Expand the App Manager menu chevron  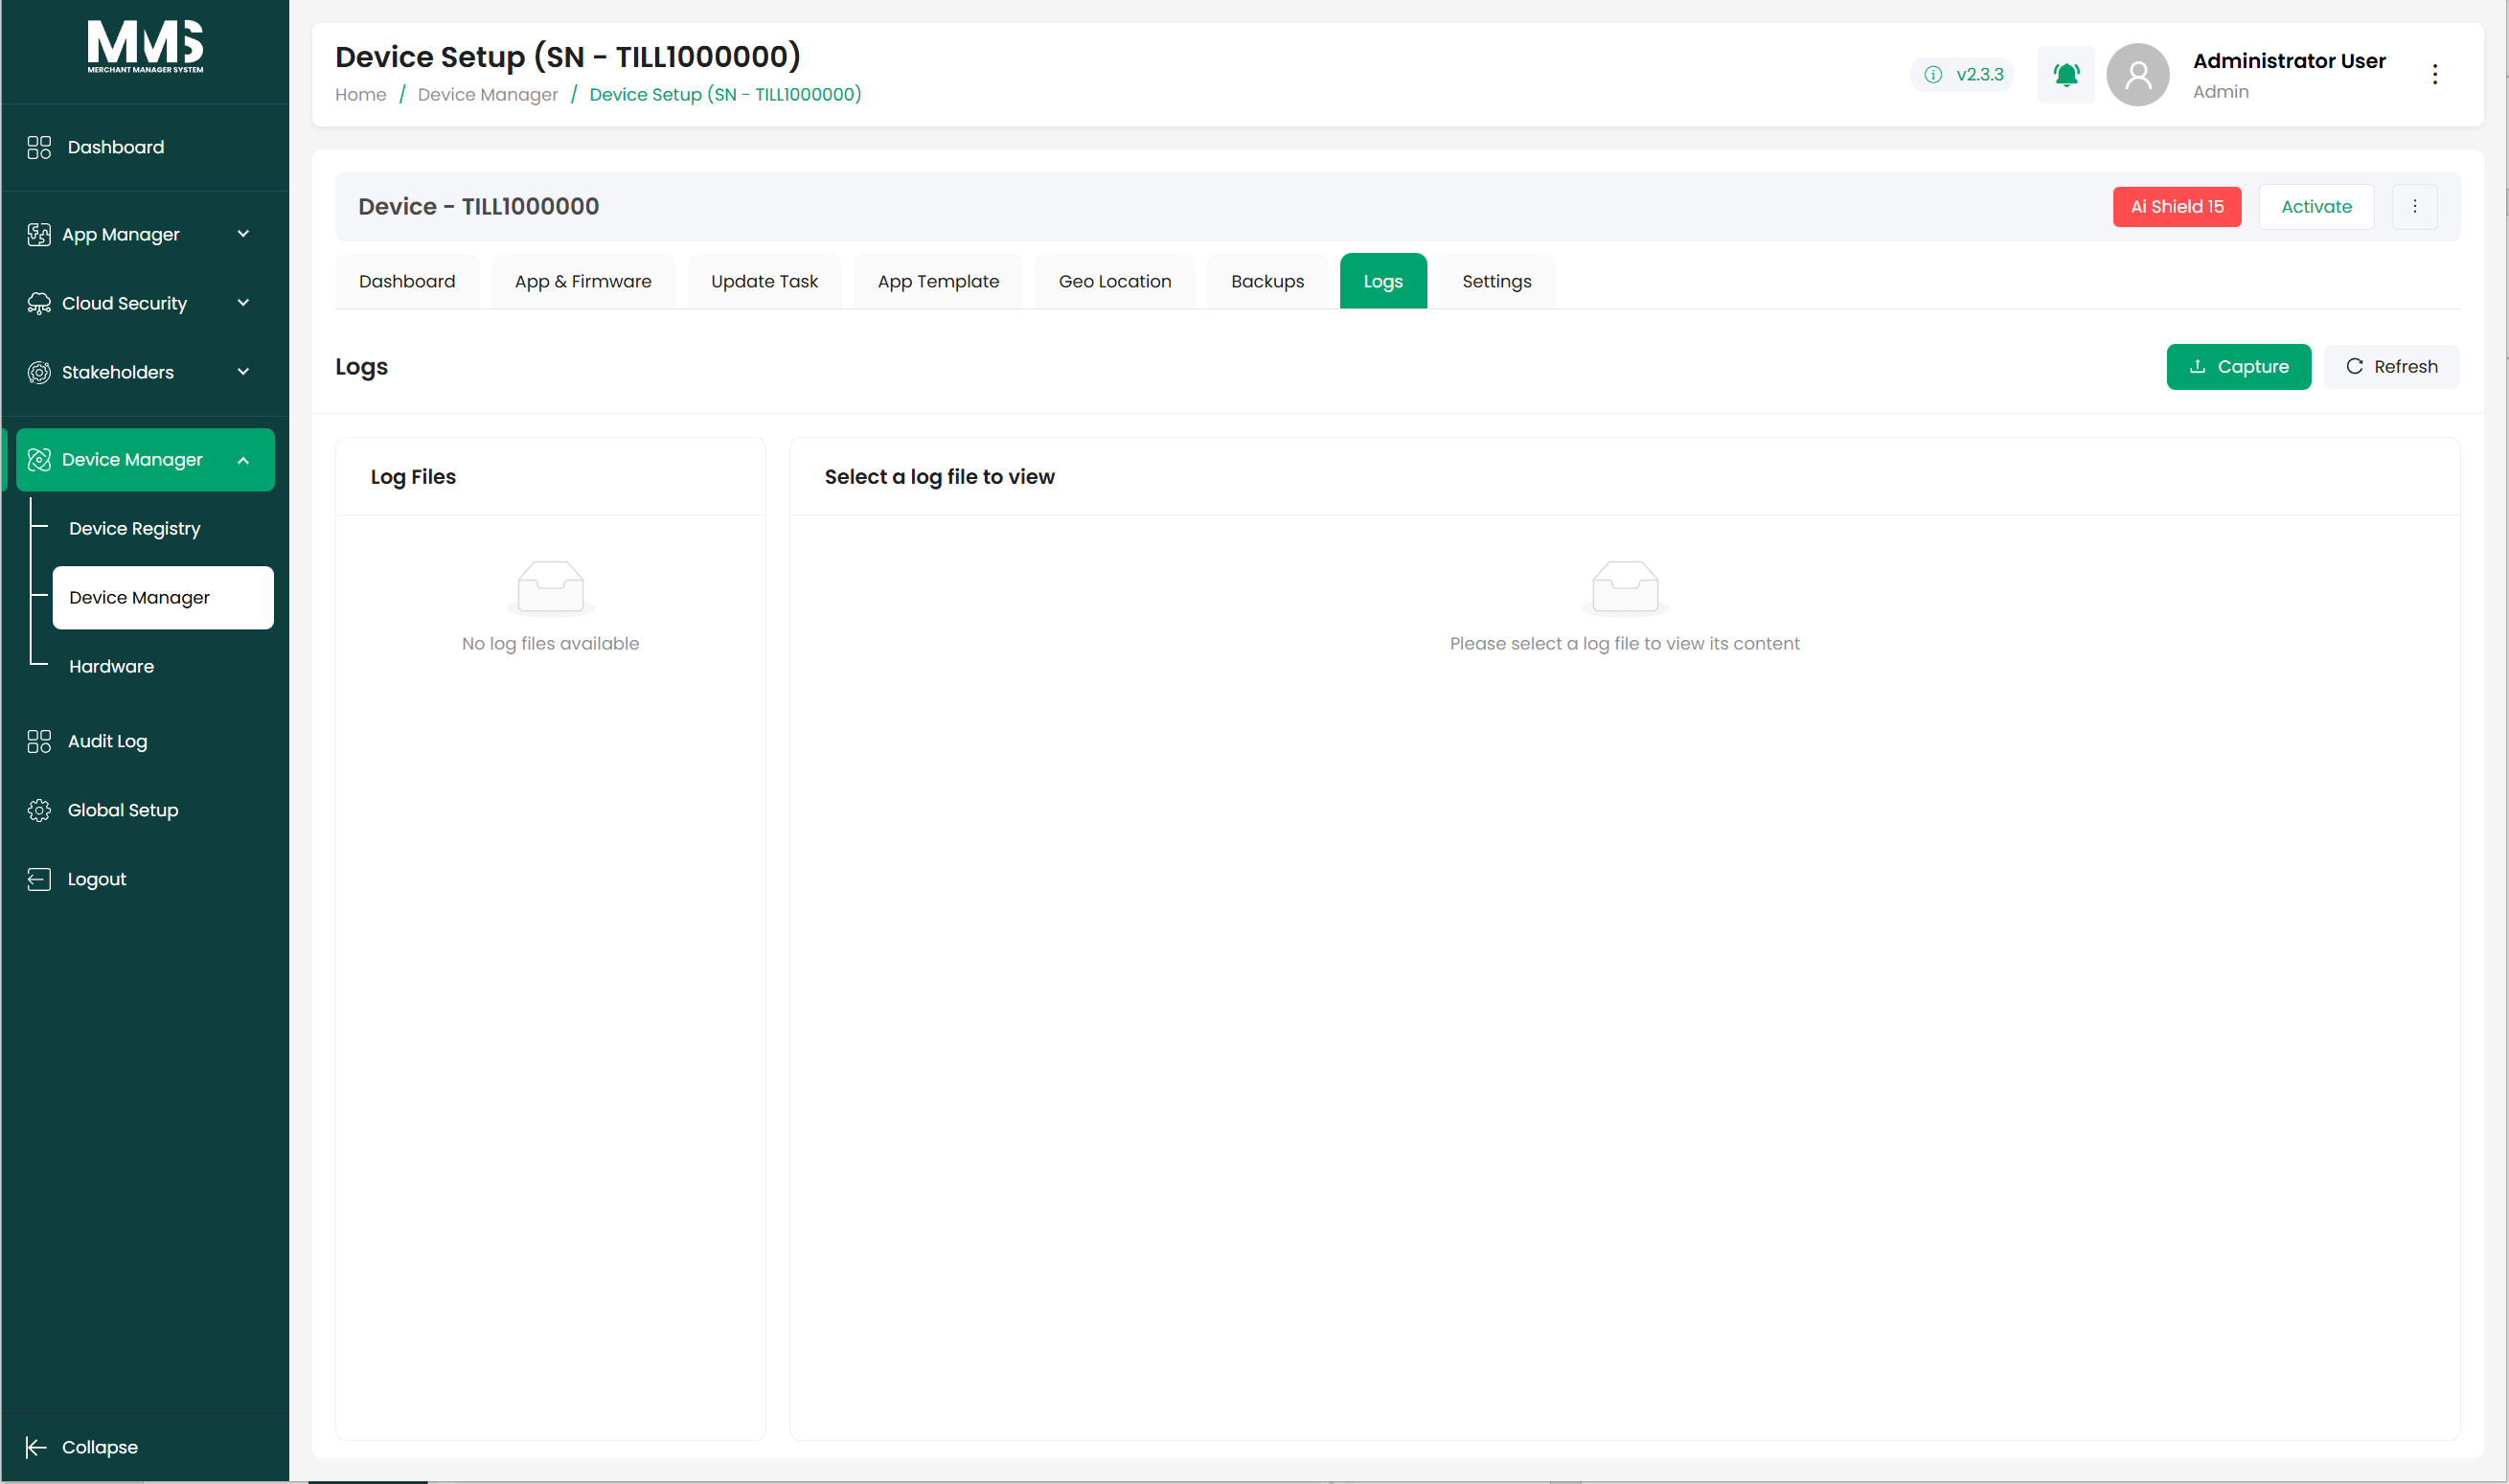(243, 234)
